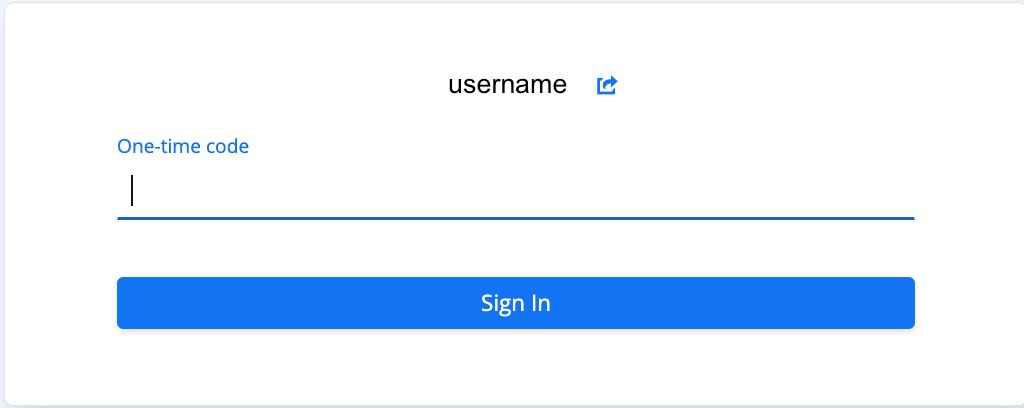Place cursor in the one-time code box
Viewport: 1024px width, 408px height.
(515, 191)
